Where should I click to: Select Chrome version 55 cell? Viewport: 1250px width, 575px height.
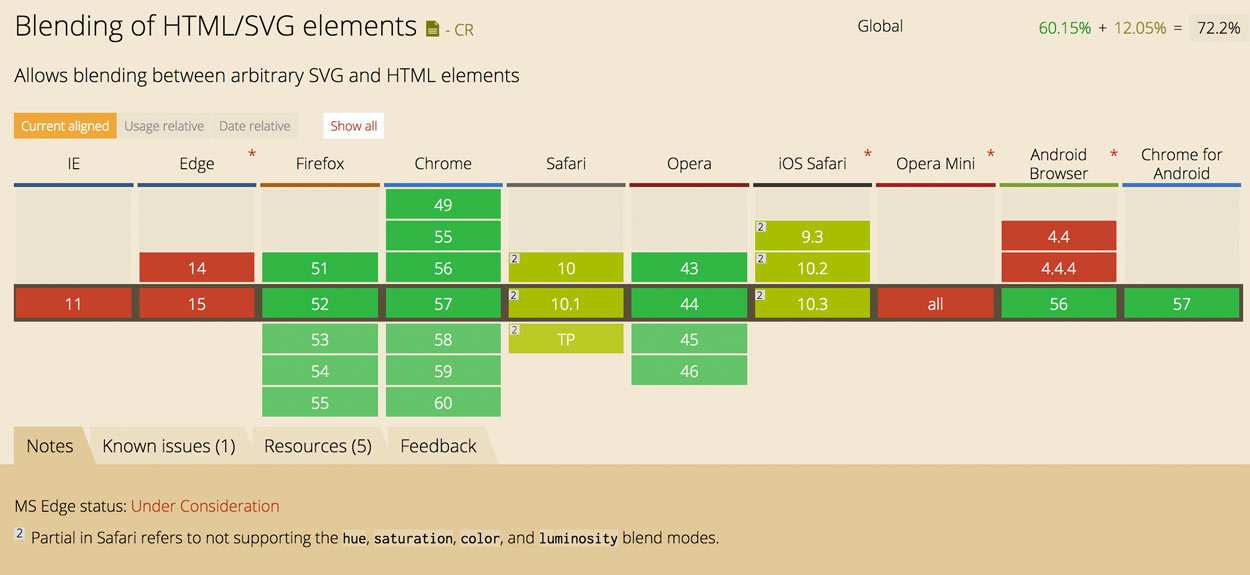(443, 236)
